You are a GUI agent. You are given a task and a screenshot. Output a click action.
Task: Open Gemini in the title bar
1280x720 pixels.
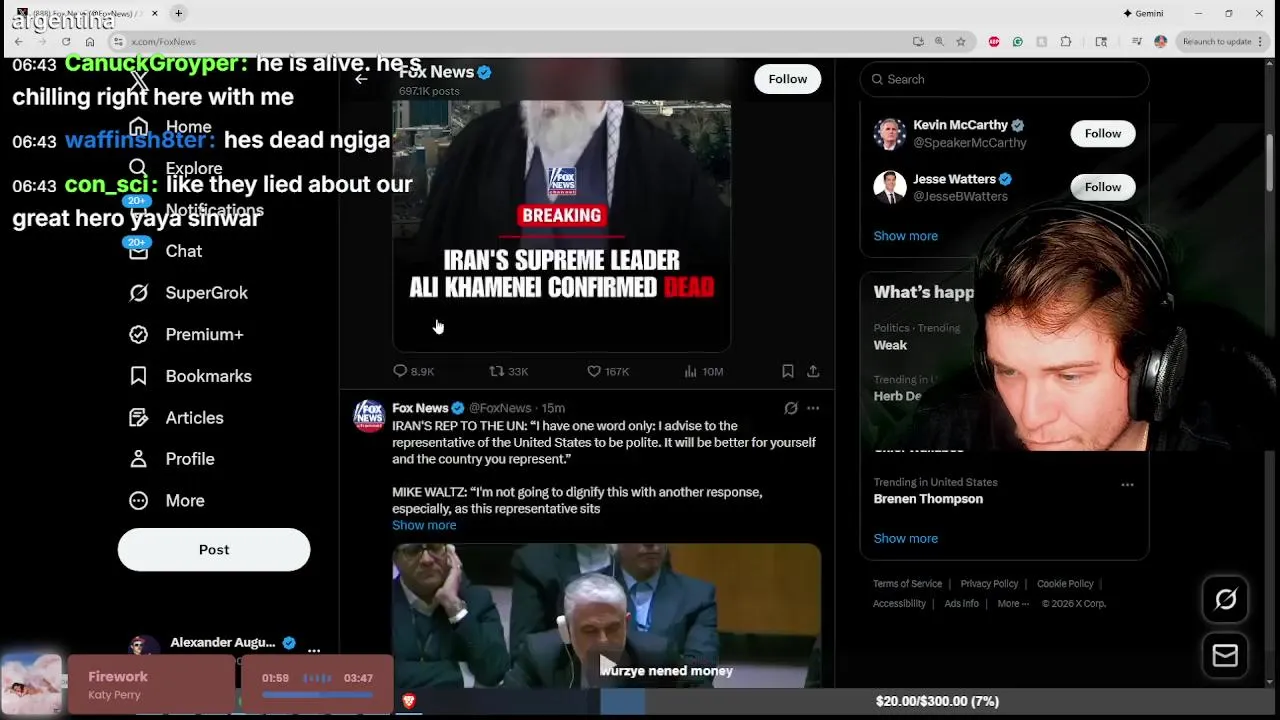tap(1143, 13)
